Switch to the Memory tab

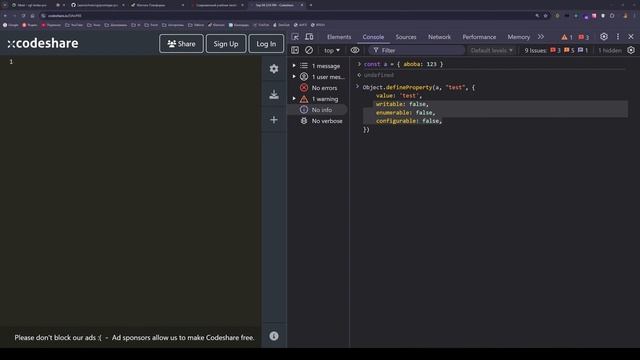tap(518, 37)
